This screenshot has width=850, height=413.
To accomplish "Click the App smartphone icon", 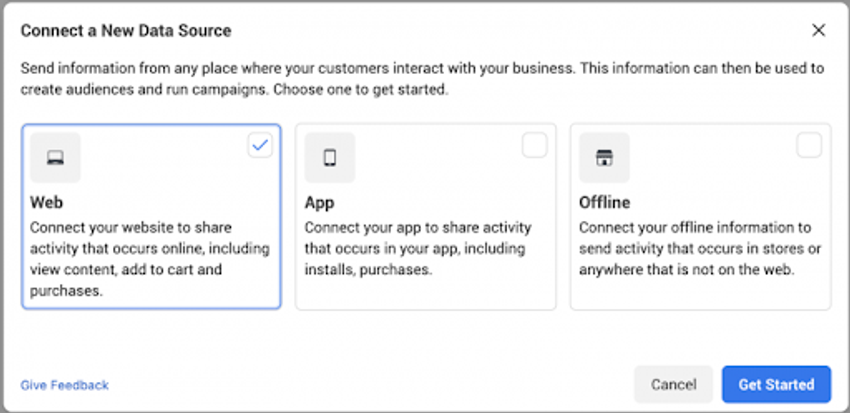I will click(x=330, y=158).
